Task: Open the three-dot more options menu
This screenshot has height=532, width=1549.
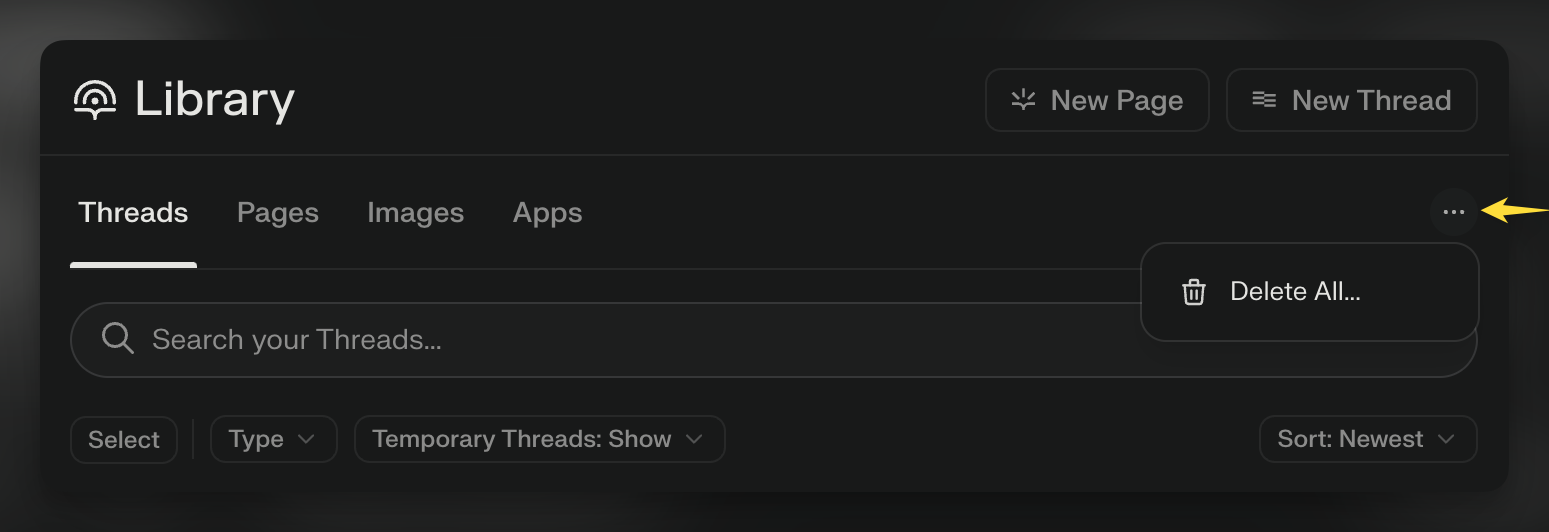Action: [x=1454, y=212]
